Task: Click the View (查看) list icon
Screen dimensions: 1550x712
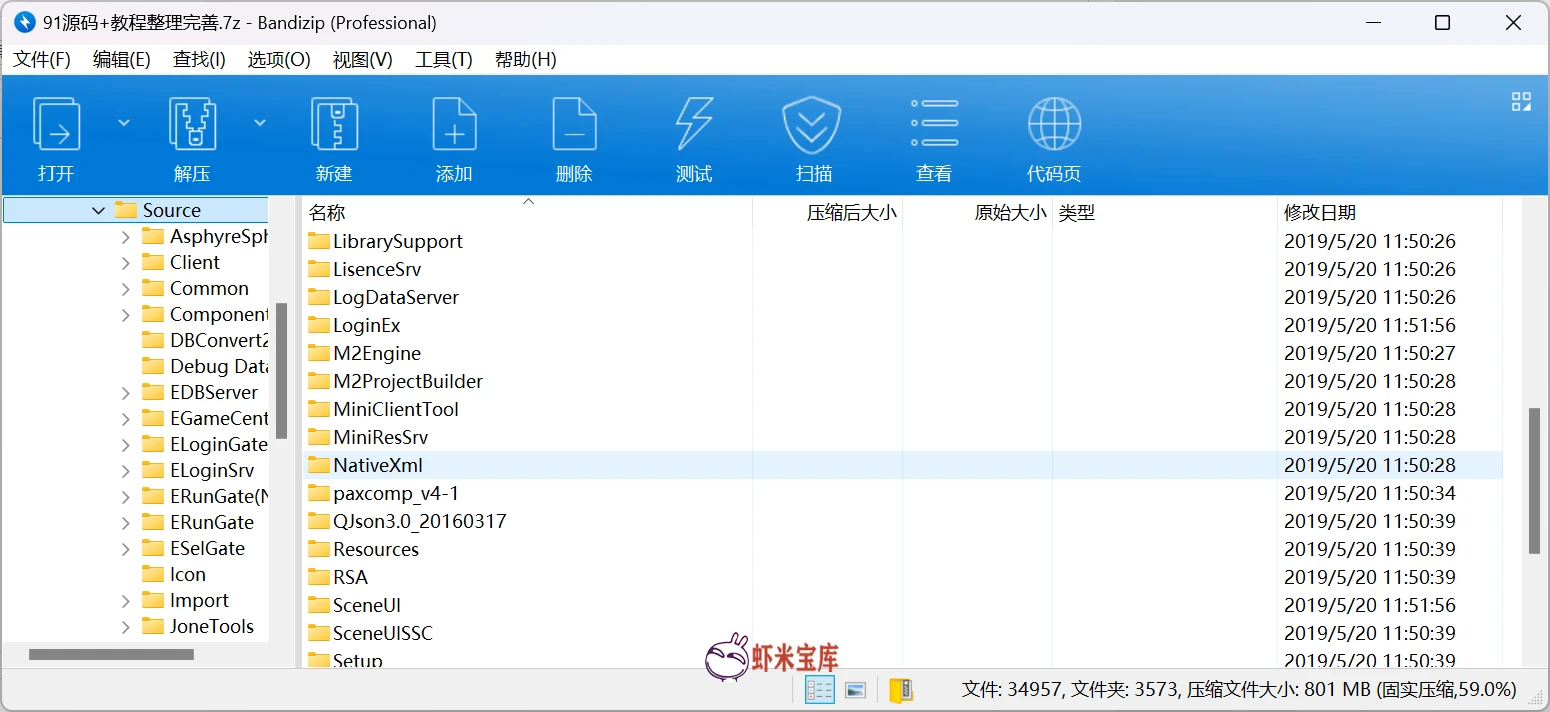Action: 934,124
